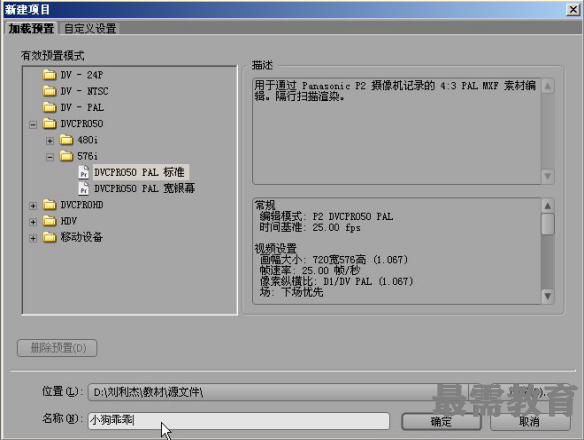Click the 画幅大小: 720宽576高 text
Viewport: 584px width, 440px height.
point(313,259)
